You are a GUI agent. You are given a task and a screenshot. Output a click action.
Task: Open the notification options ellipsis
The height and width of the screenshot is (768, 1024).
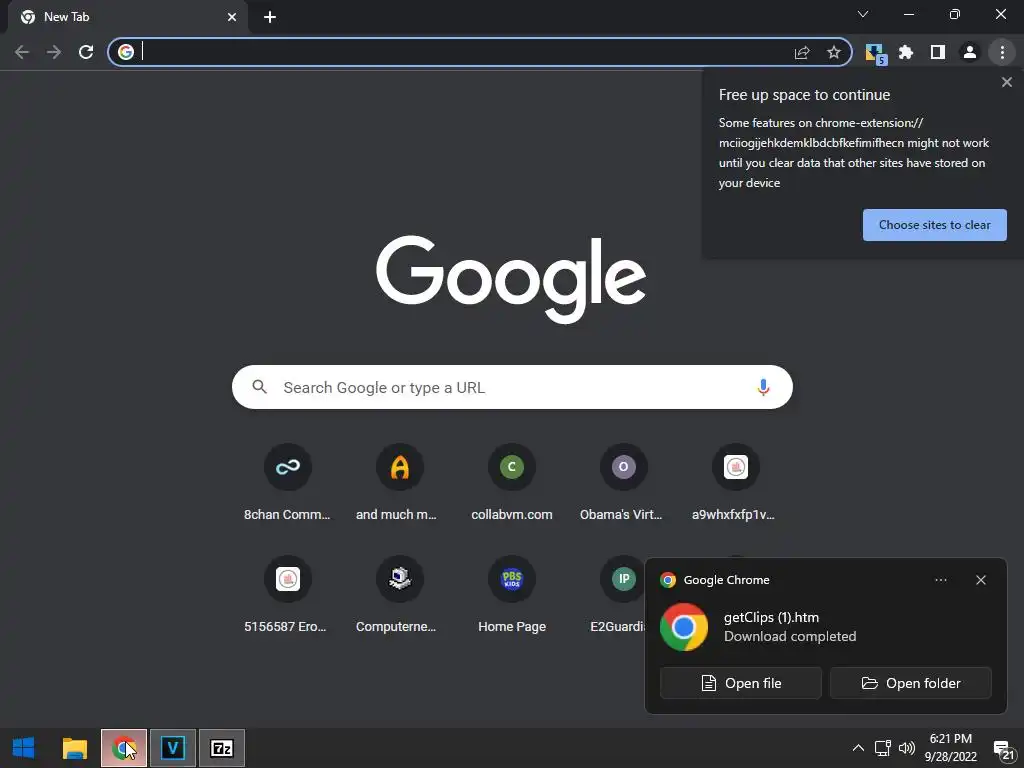pos(941,580)
